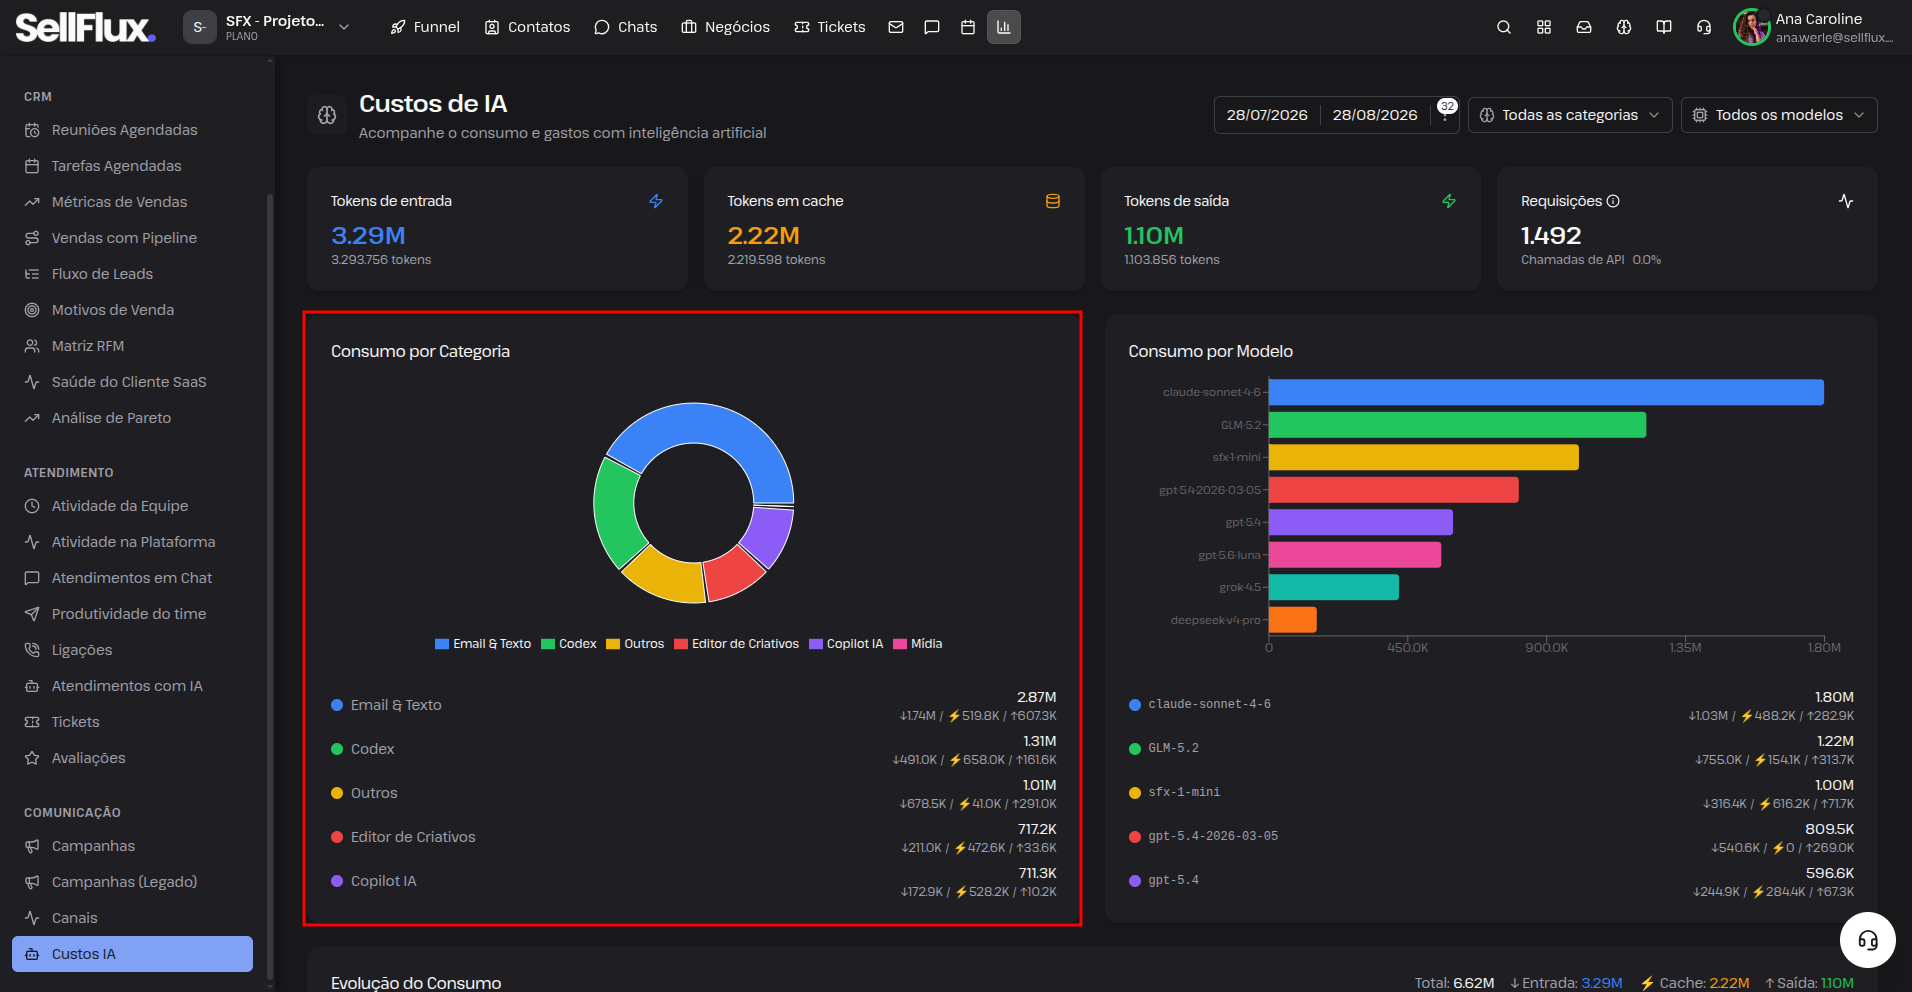Open the Funnel menu
This screenshot has width=1912, height=992.
click(x=425, y=27)
